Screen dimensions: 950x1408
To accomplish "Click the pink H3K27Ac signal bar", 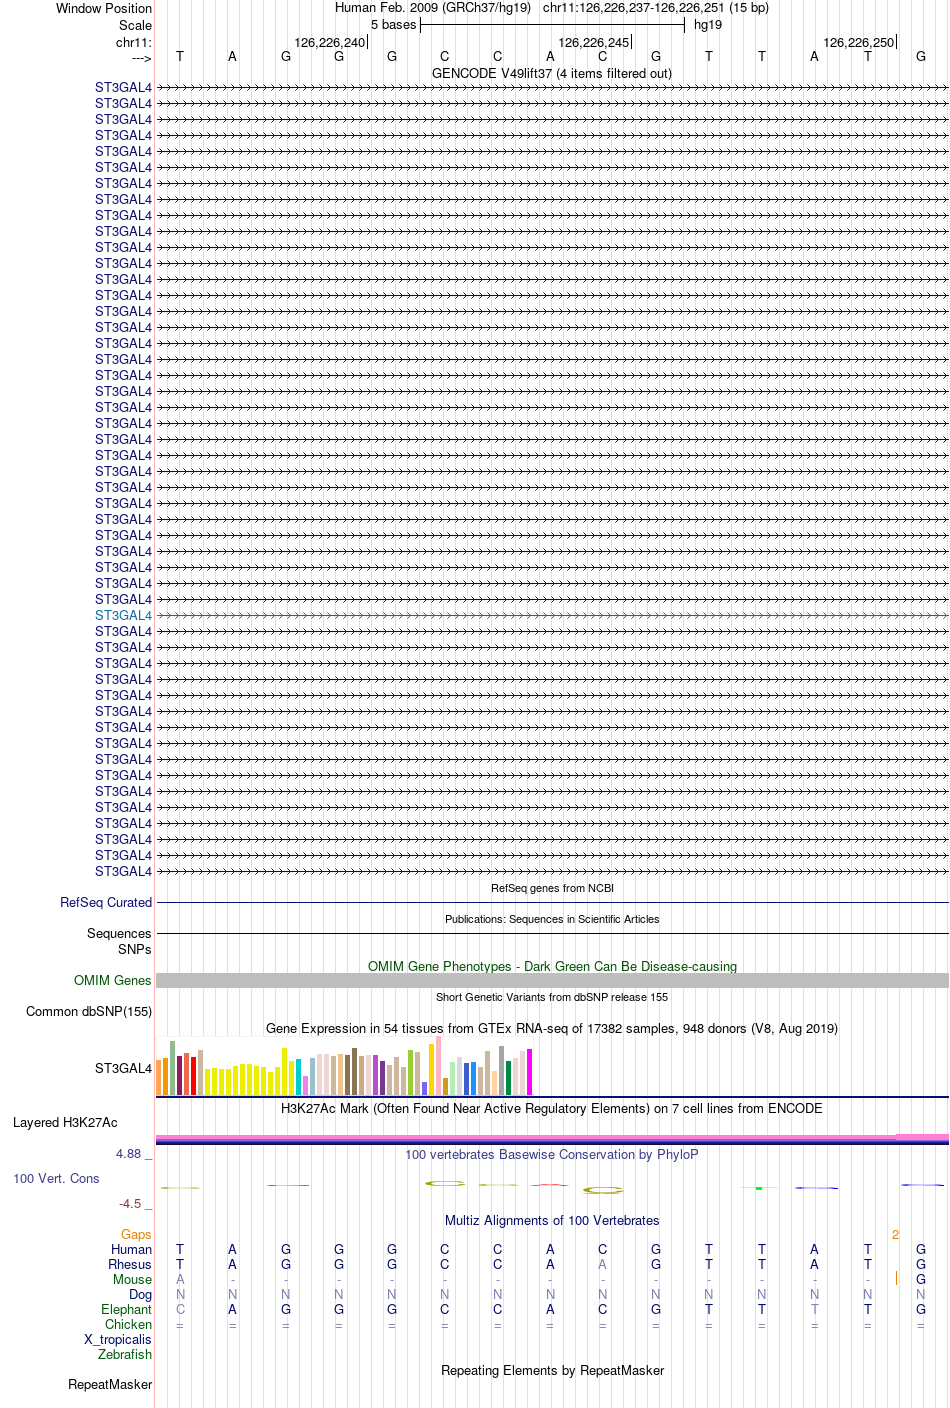I will pos(552,1138).
